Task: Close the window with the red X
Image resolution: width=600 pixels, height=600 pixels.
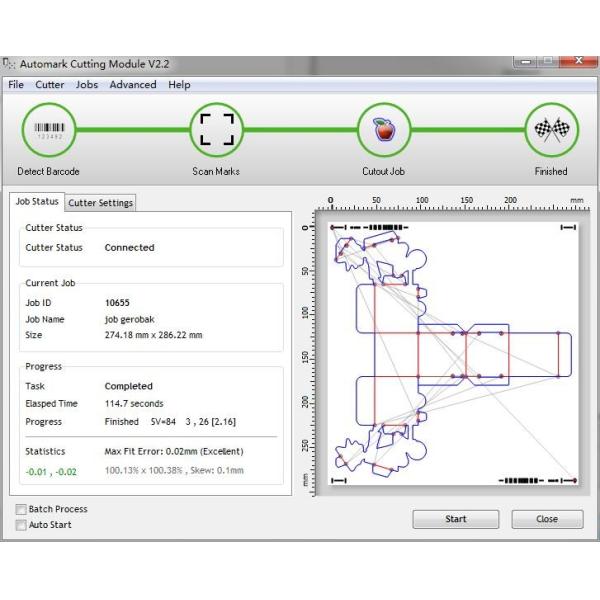Action: (576, 63)
